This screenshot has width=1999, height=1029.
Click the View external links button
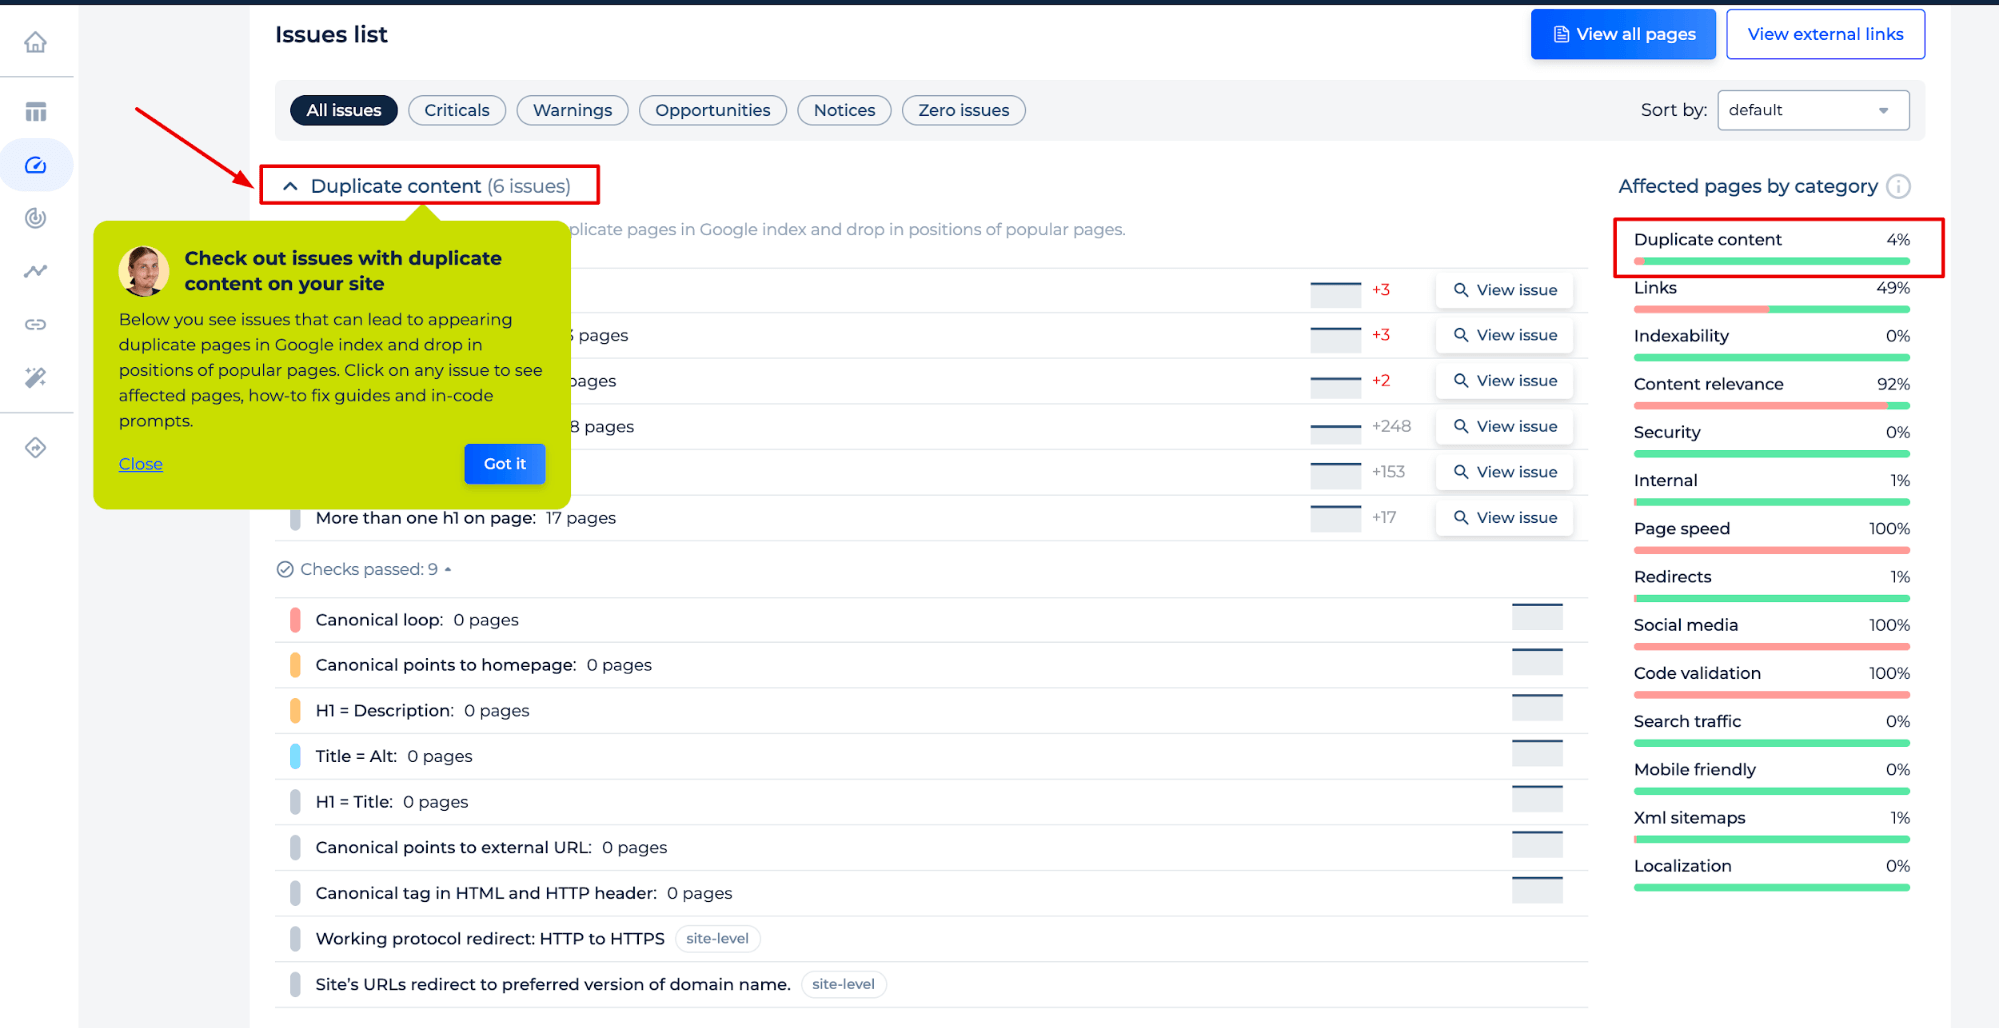coord(1825,34)
